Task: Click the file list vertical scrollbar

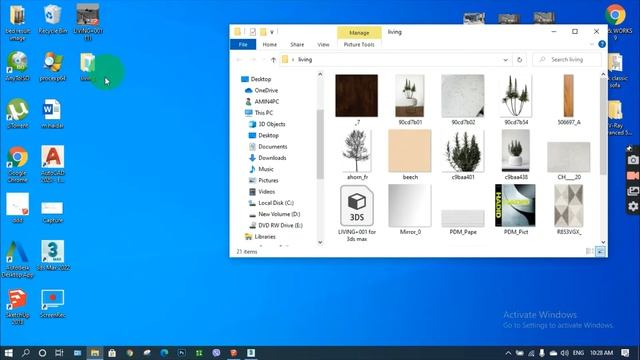Action: (603, 127)
